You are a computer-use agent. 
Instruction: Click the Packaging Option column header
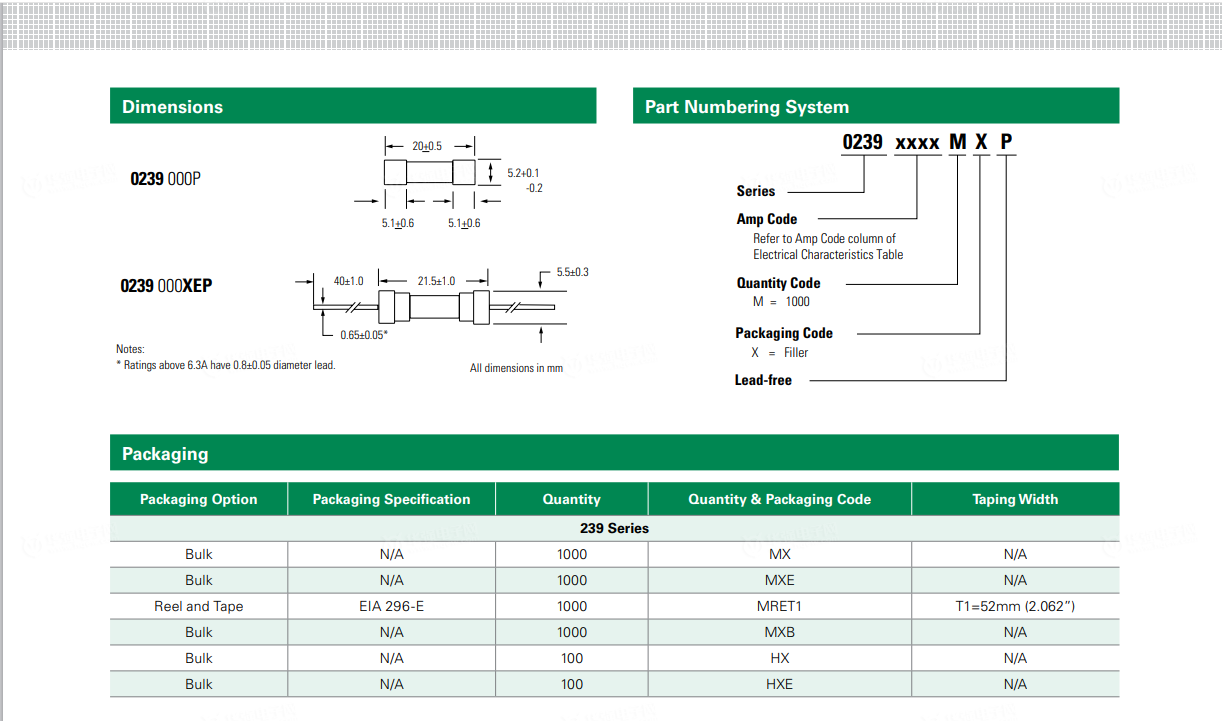pyautogui.click(x=198, y=499)
